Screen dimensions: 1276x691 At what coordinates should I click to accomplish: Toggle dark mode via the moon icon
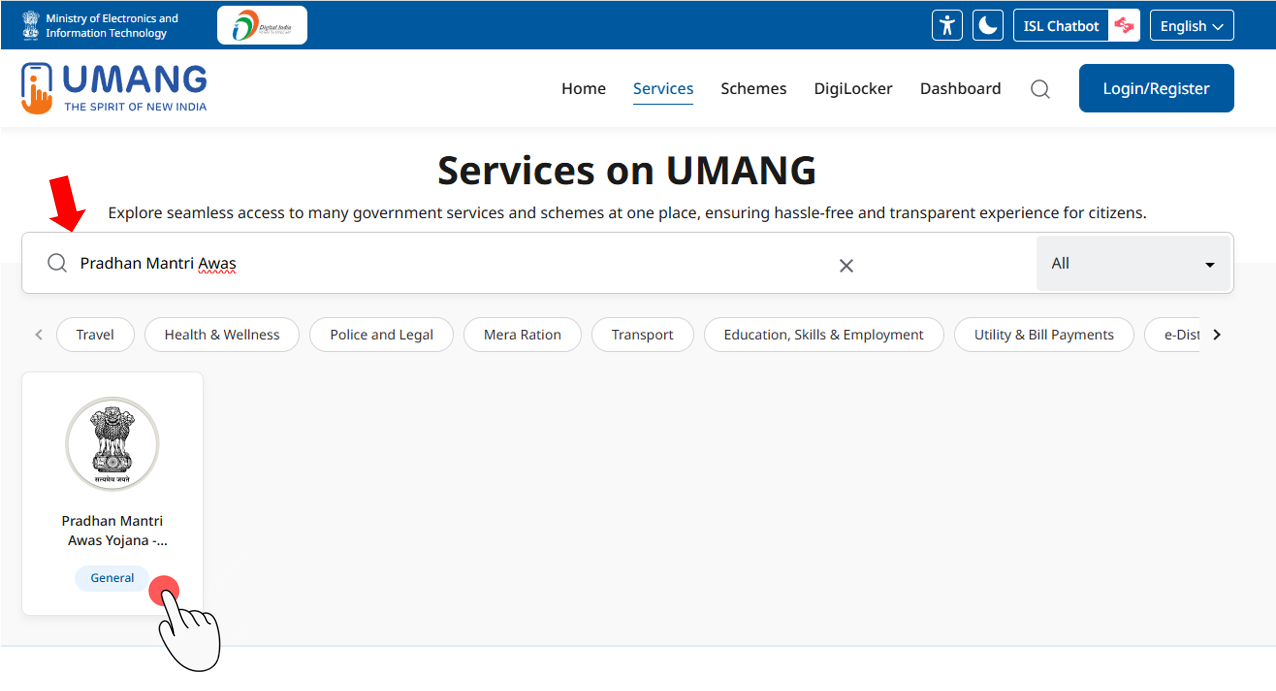[x=987, y=25]
